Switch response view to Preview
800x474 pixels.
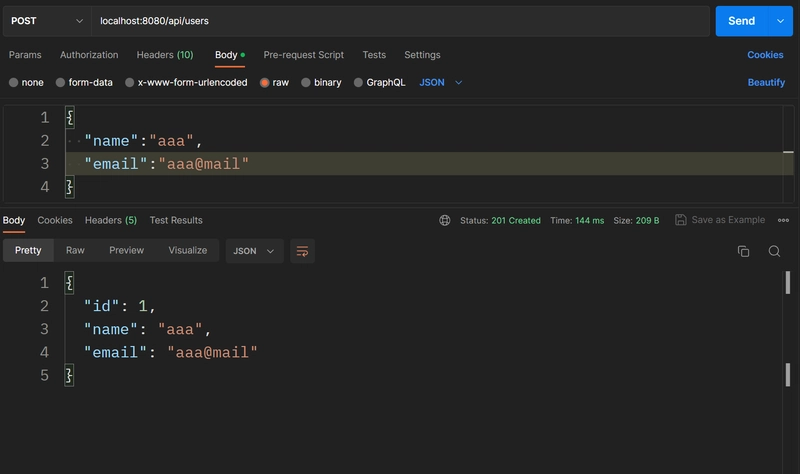(127, 251)
